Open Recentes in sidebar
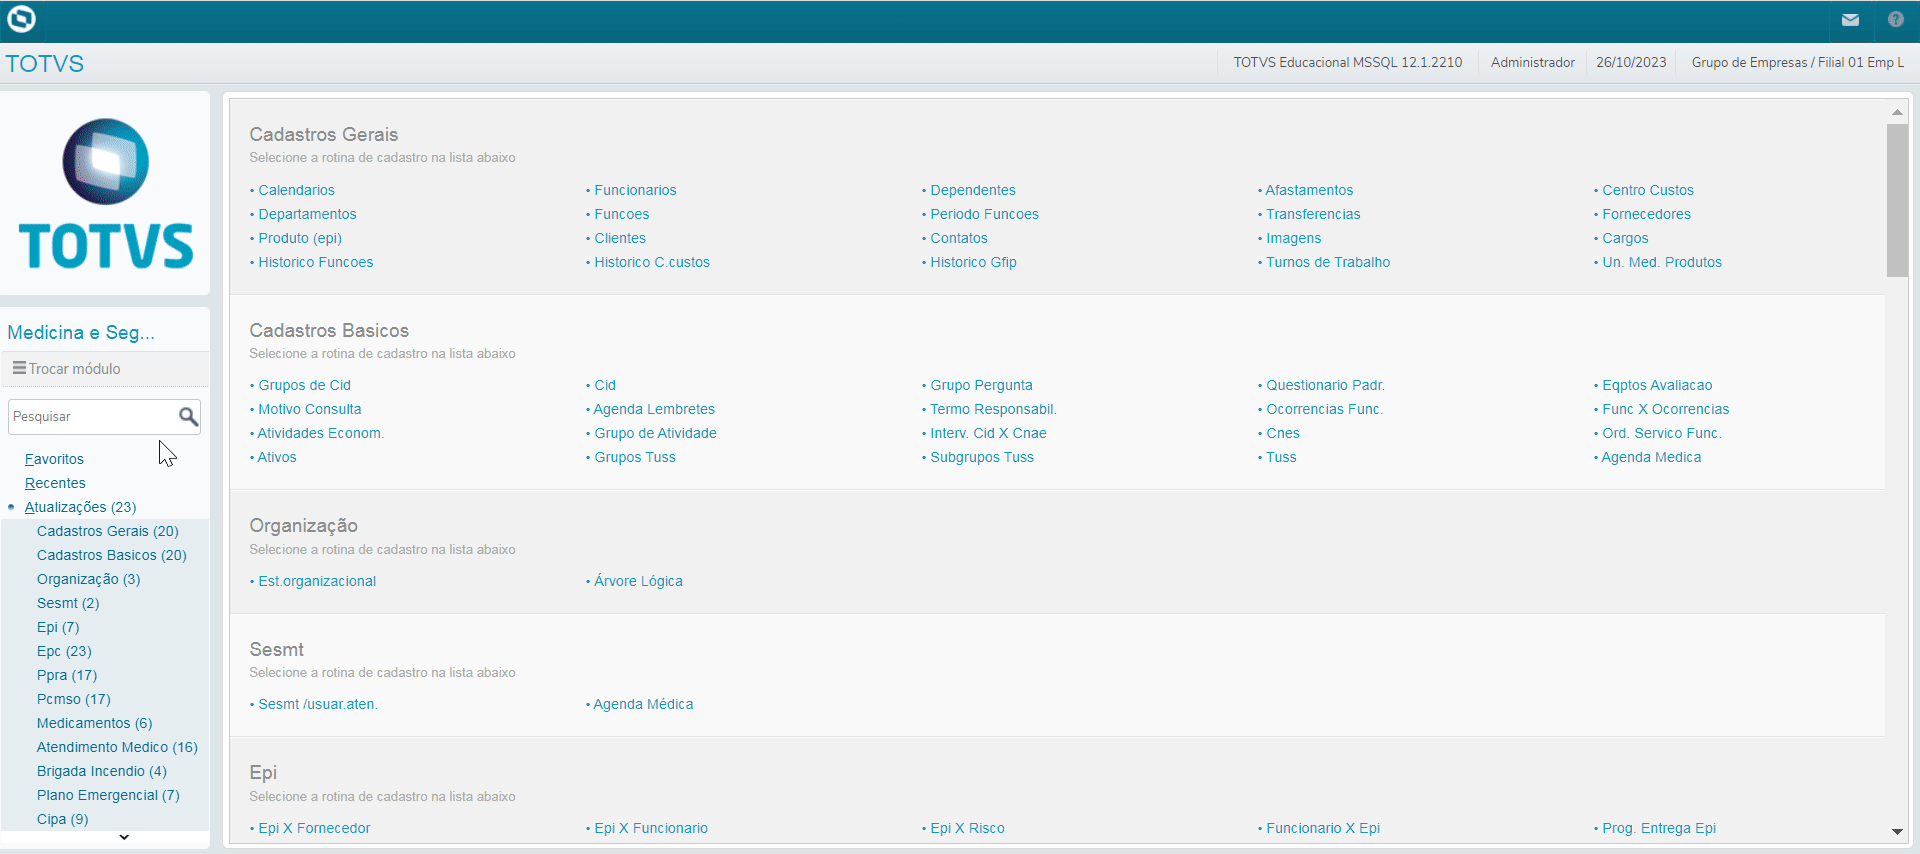The width and height of the screenshot is (1920, 854). (x=55, y=483)
